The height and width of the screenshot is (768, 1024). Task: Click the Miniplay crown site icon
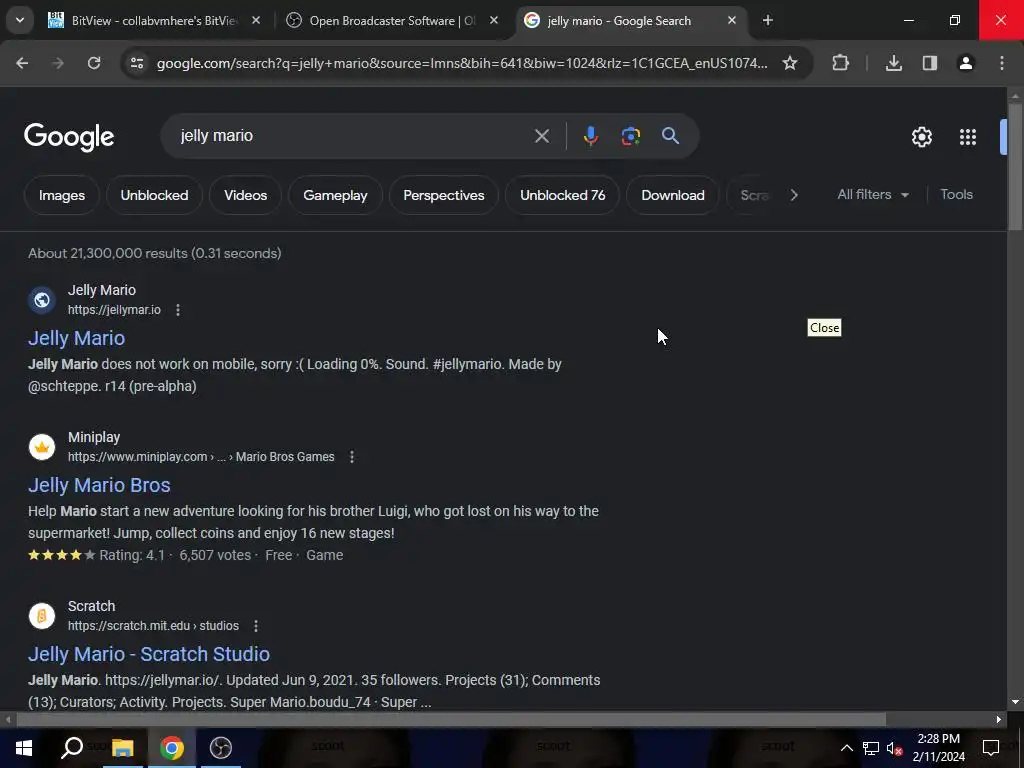click(x=42, y=447)
